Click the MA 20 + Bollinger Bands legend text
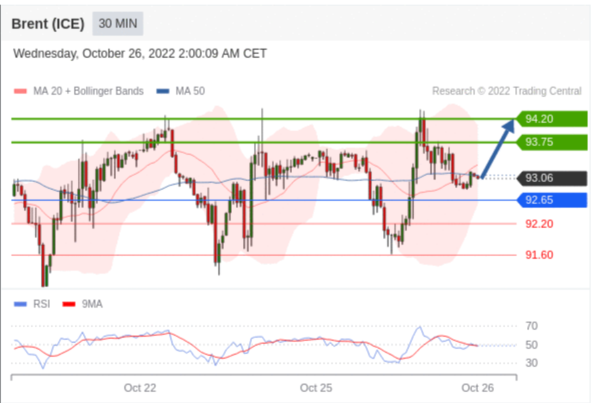 (x=88, y=91)
